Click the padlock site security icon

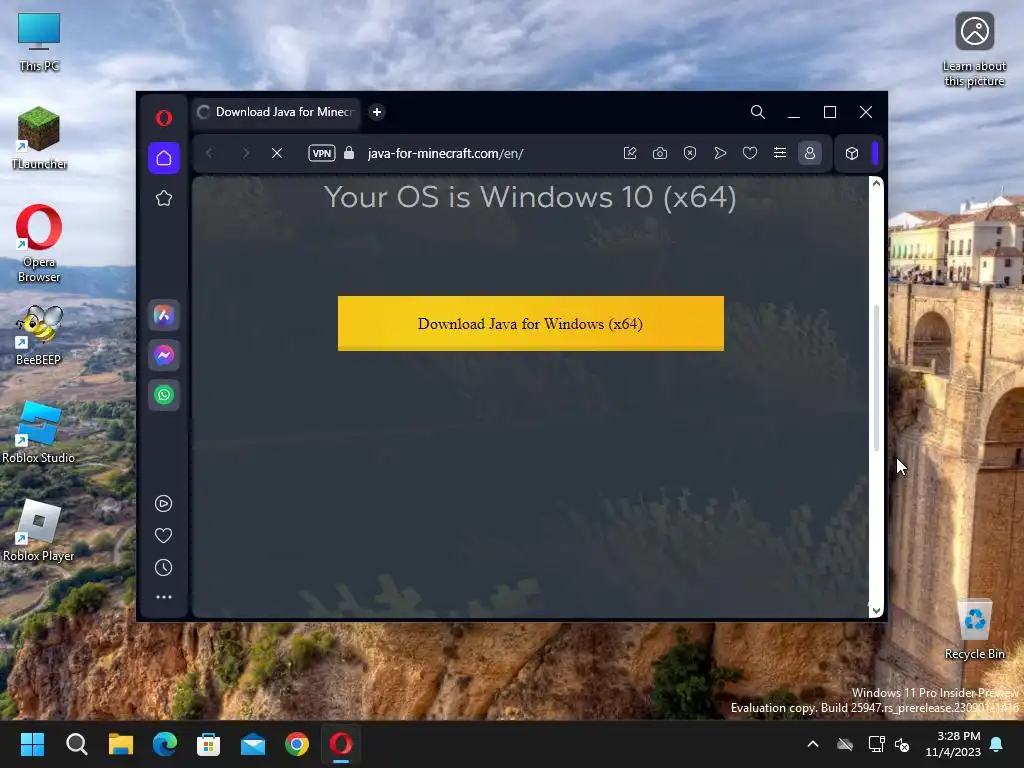click(349, 153)
